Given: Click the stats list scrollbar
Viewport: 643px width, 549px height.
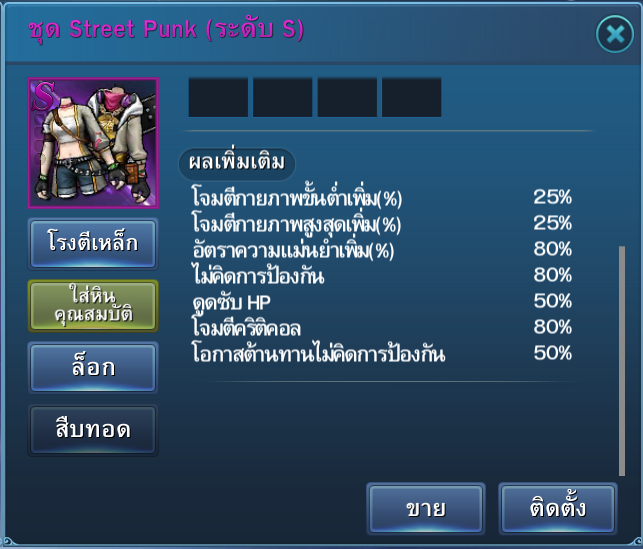Looking at the screenshot, I should (622, 361).
